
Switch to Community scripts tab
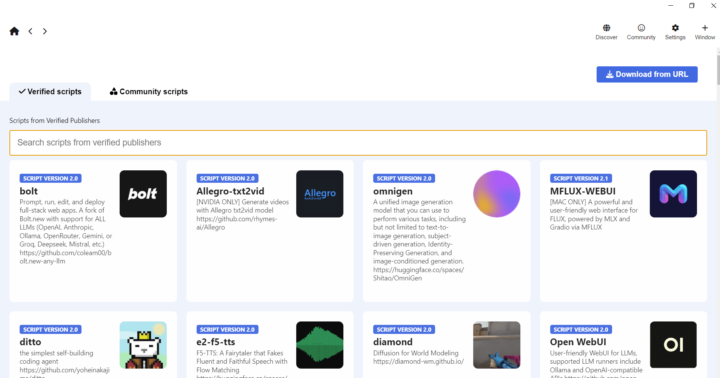click(149, 91)
